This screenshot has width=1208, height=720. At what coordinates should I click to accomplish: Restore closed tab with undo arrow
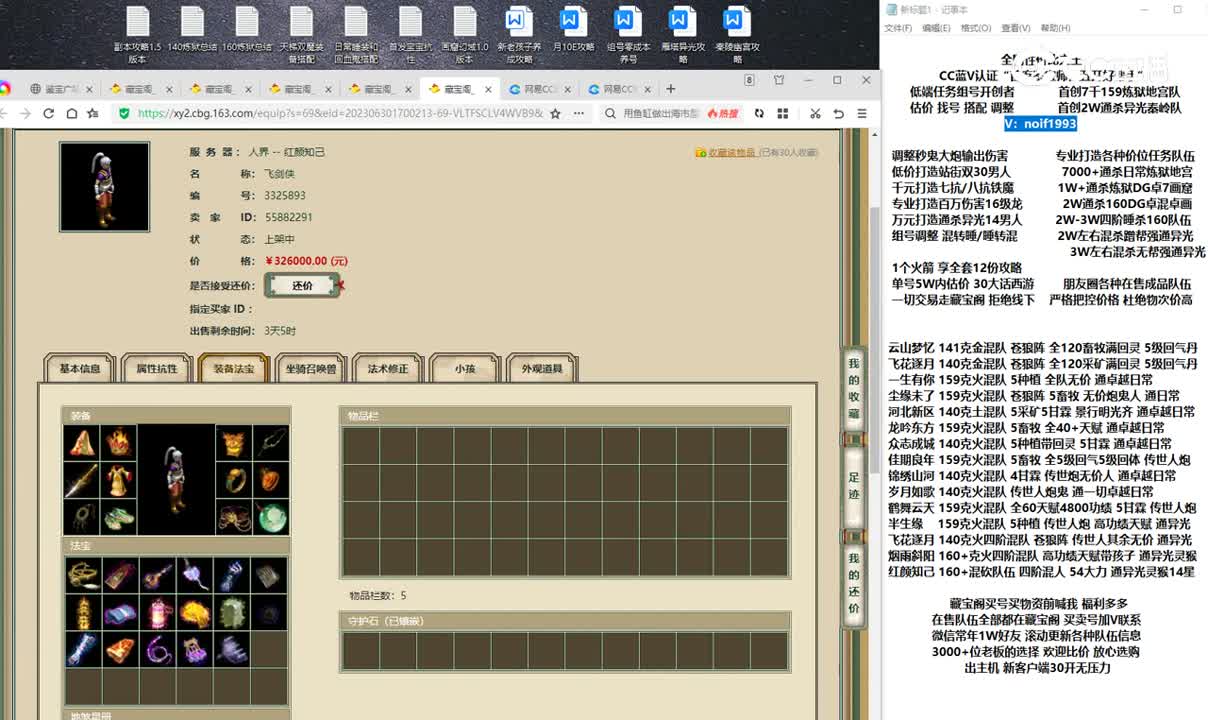[838, 114]
